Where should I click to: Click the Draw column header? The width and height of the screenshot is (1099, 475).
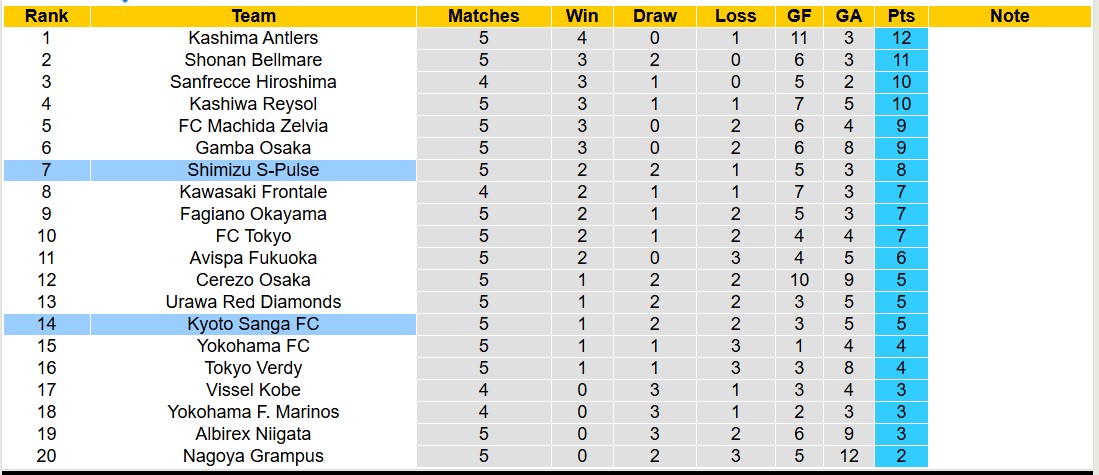click(x=655, y=16)
